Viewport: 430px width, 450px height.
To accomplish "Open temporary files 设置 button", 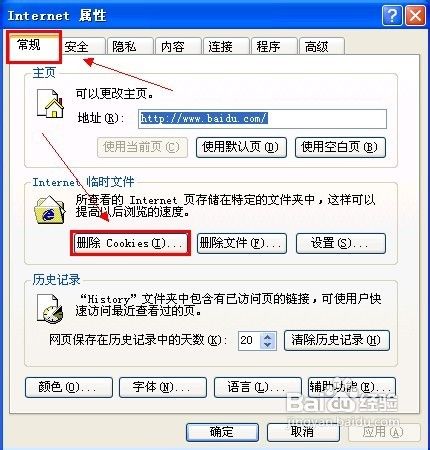I will click(x=341, y=243).
